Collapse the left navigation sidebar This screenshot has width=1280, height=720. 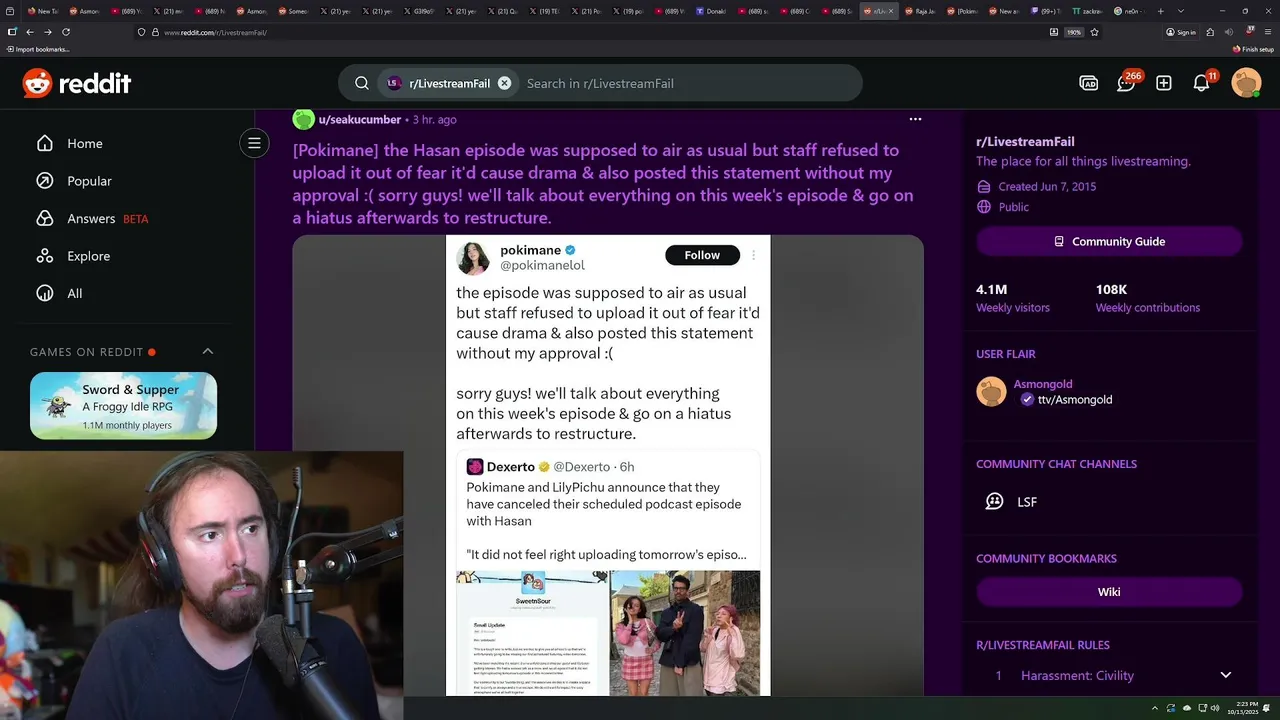point(254,144)
